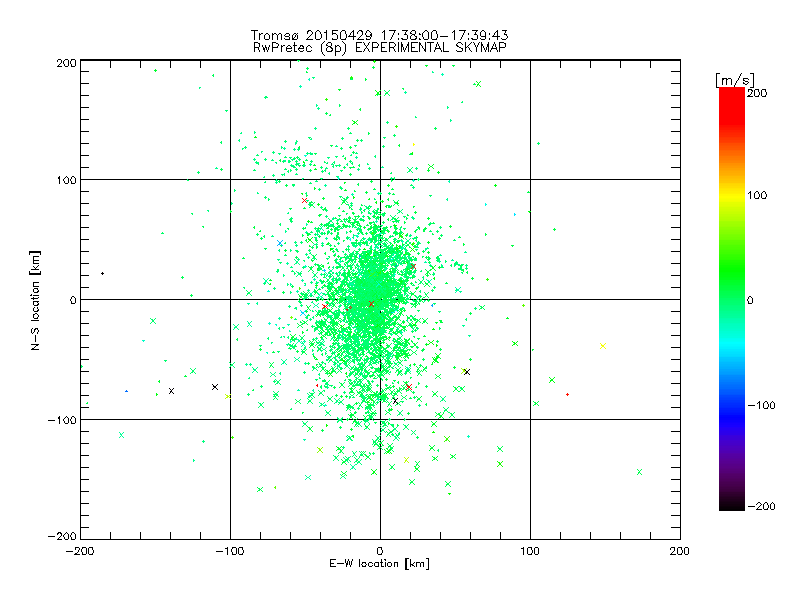Click the Y-axis '100' tick label
This screenshot has height=600, width=800.
pyautogui.click(x=66, y=180)
